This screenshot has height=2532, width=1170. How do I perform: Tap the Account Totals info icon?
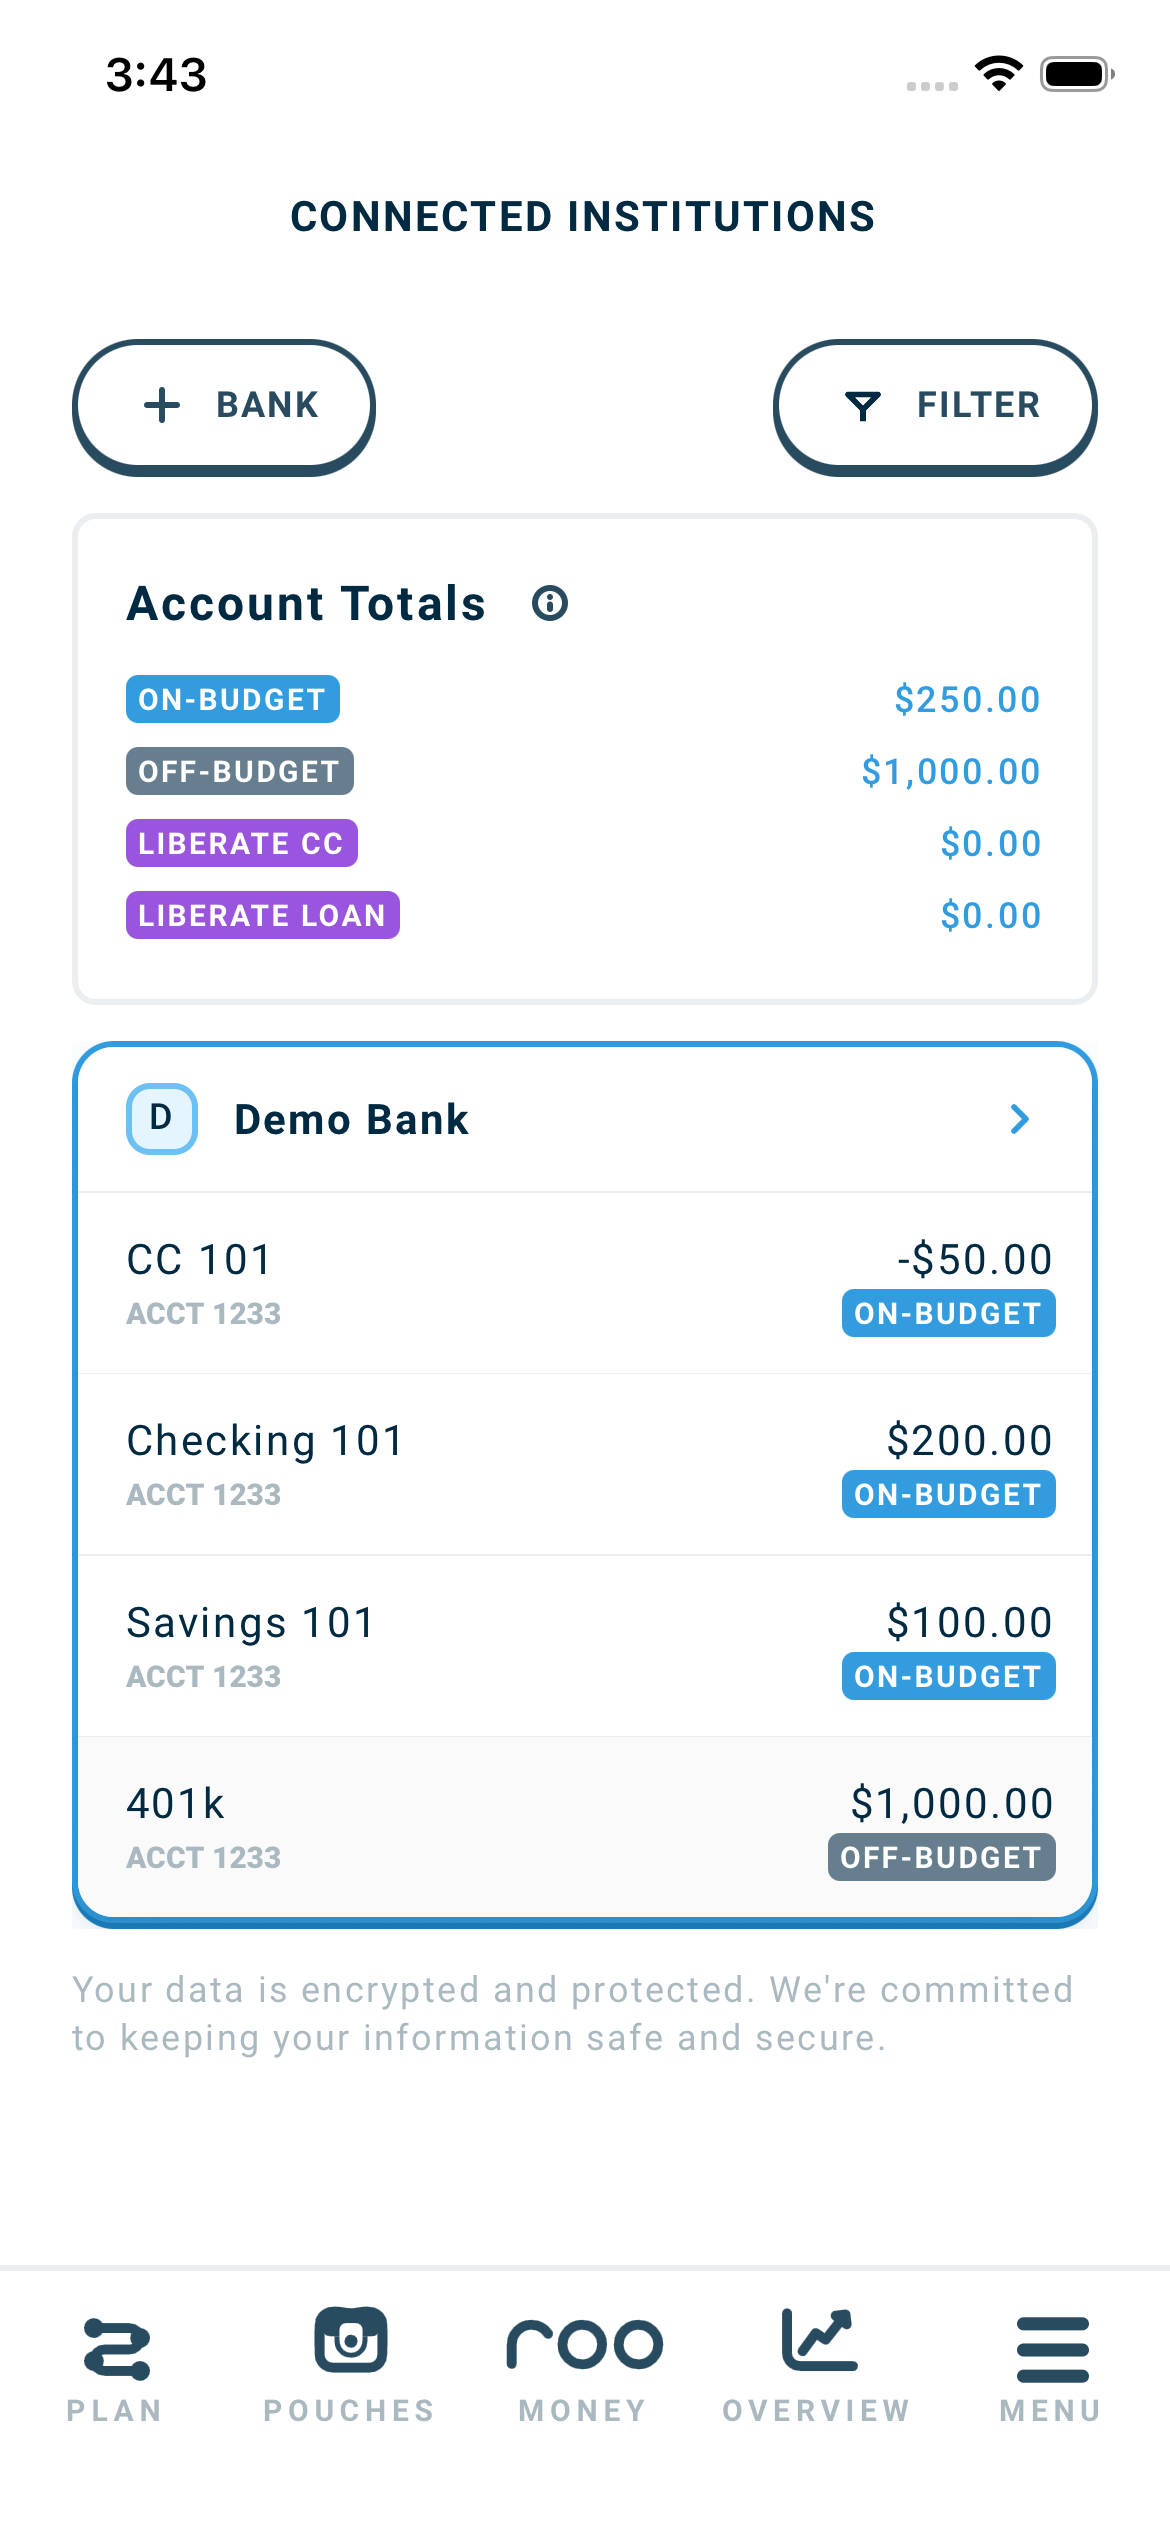(x=550, y=604)
